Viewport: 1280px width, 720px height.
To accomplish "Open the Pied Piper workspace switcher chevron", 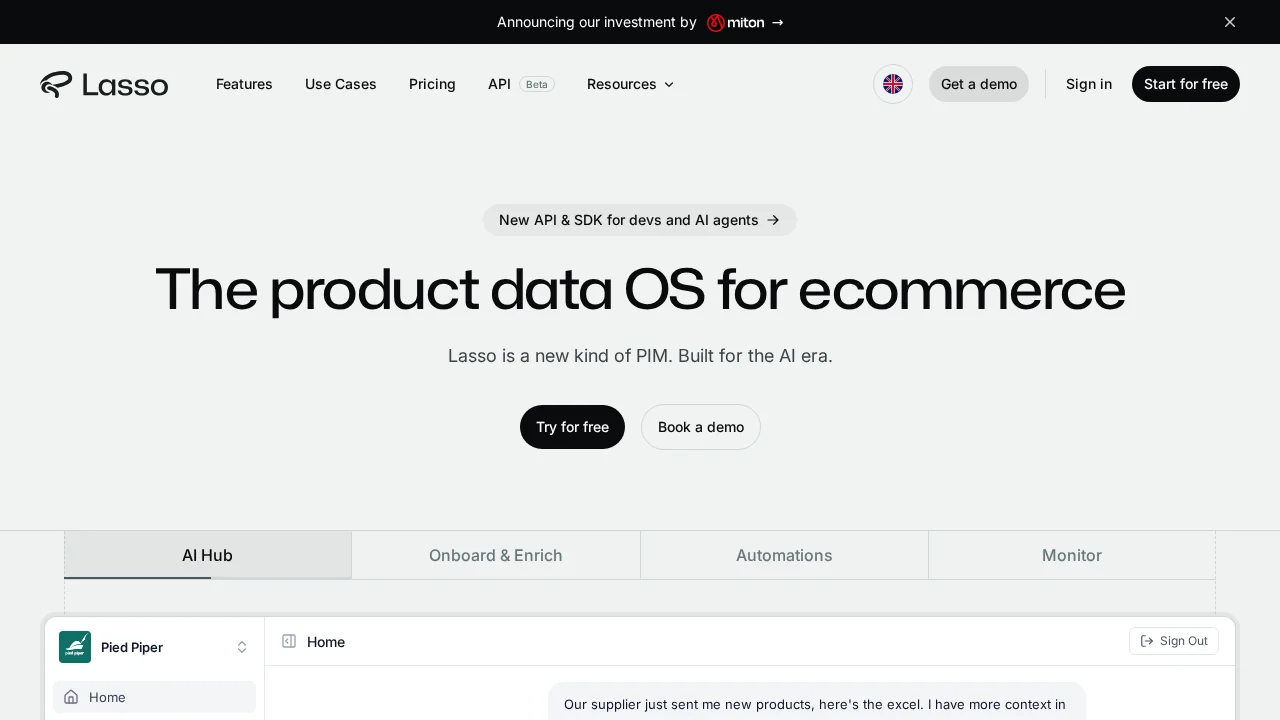I will coord(242,647).
